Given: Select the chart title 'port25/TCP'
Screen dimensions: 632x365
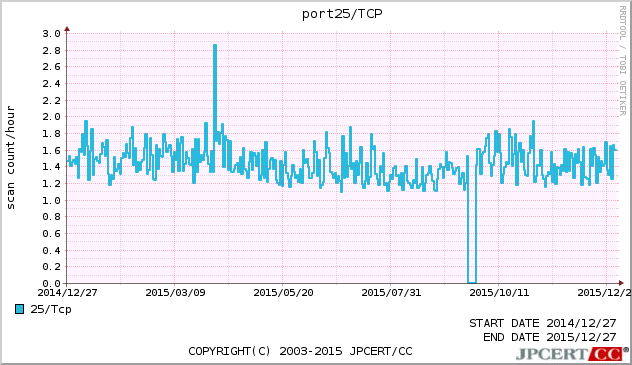Looking at the screenshot, I should point(342,14).
